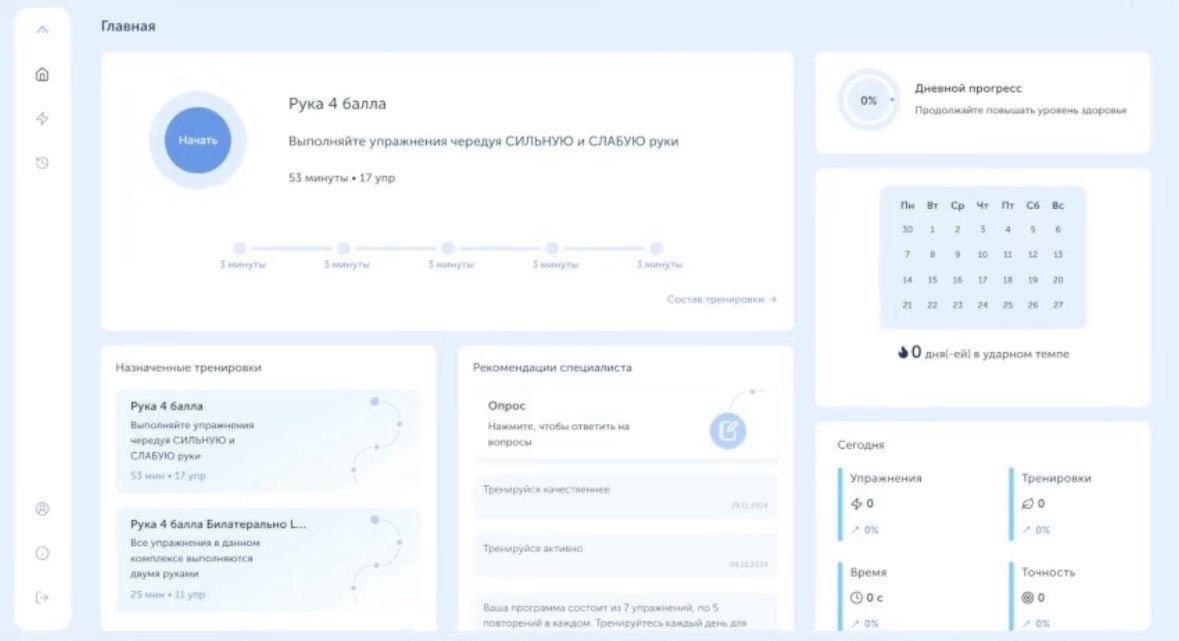
Task: Click the clock icon next to Время
Action: click(855, 597)
